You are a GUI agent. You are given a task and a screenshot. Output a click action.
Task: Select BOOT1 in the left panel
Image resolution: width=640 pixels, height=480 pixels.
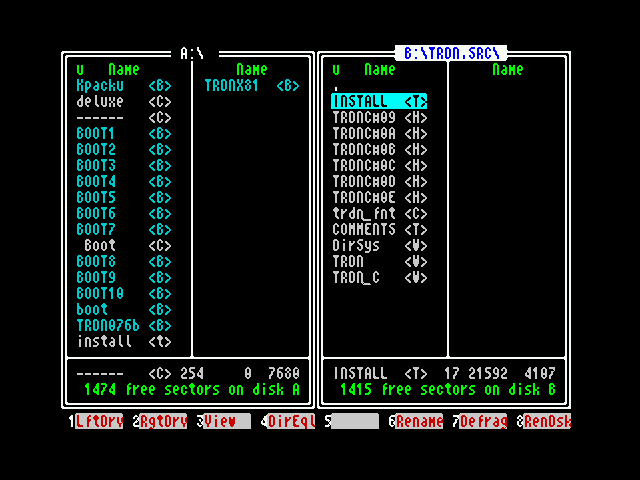pos(124,133)
